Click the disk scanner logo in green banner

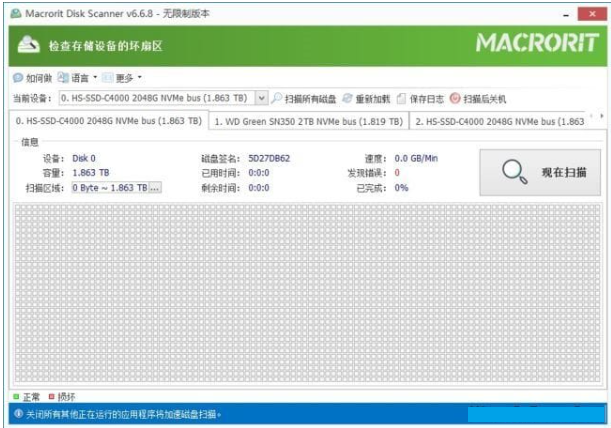tap(28, 44)
